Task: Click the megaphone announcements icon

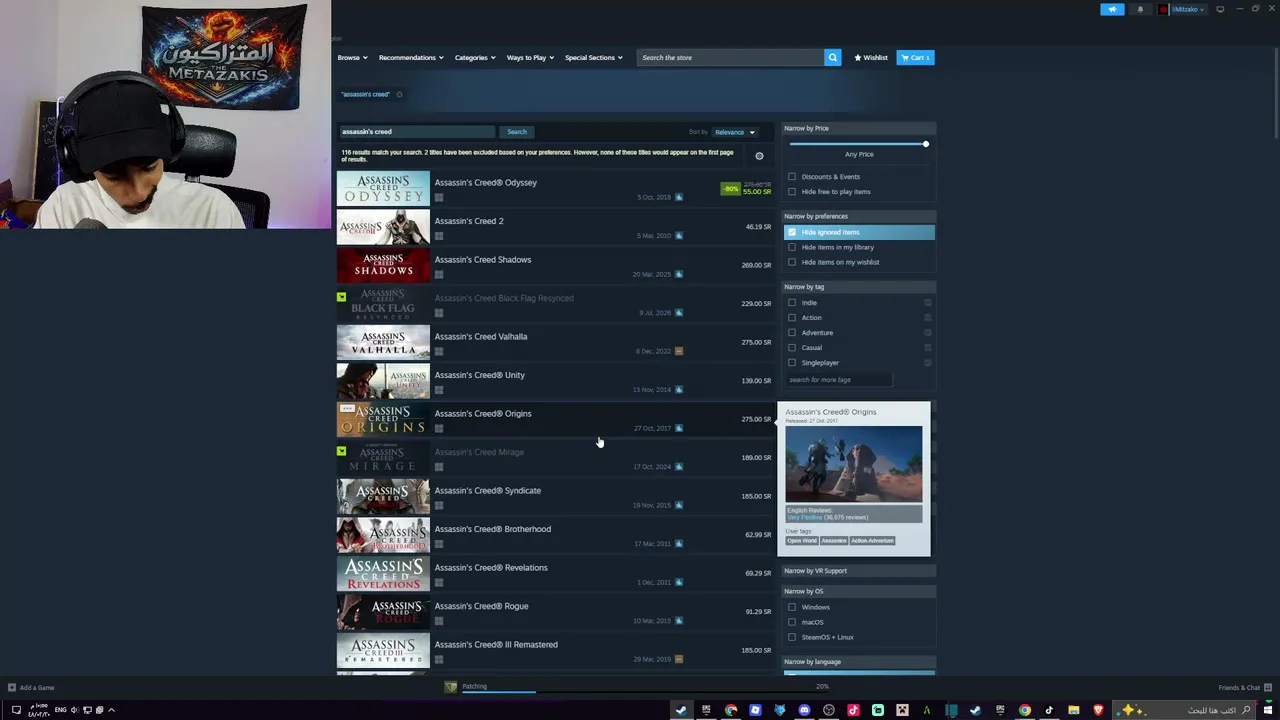Action: tap(1112, 9)
